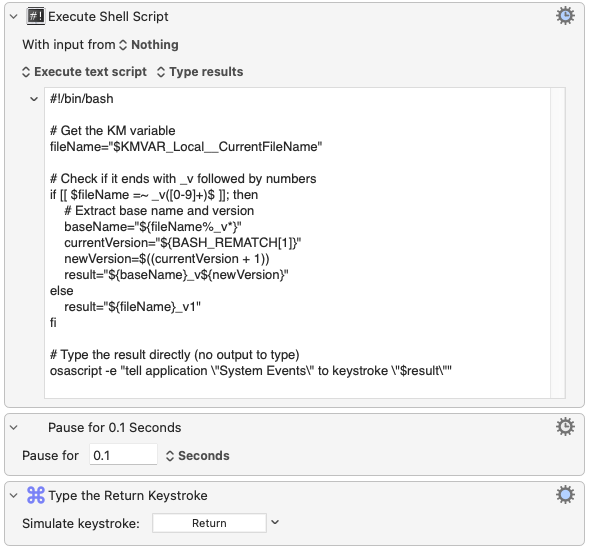
Task: Collapse the script text area chevron
Action: (34, 99)
